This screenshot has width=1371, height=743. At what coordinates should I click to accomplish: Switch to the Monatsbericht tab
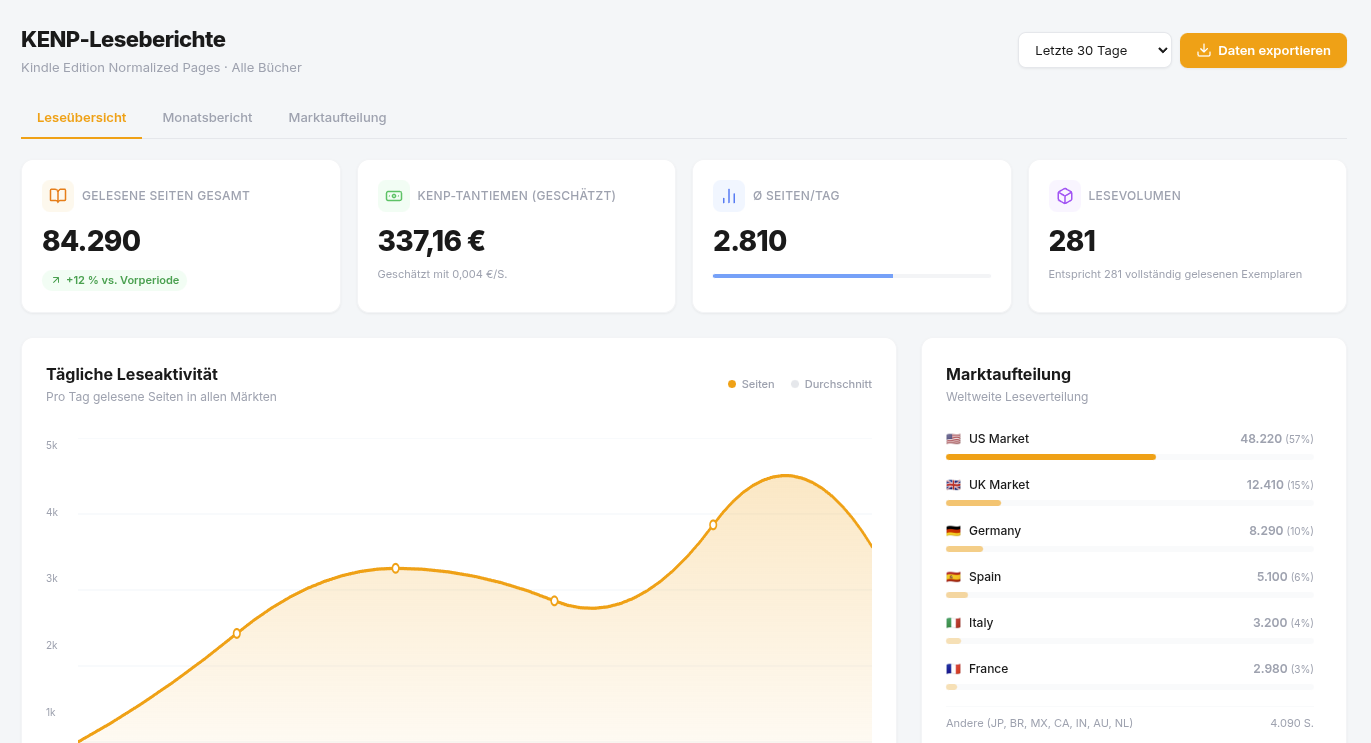click(207, 118)
